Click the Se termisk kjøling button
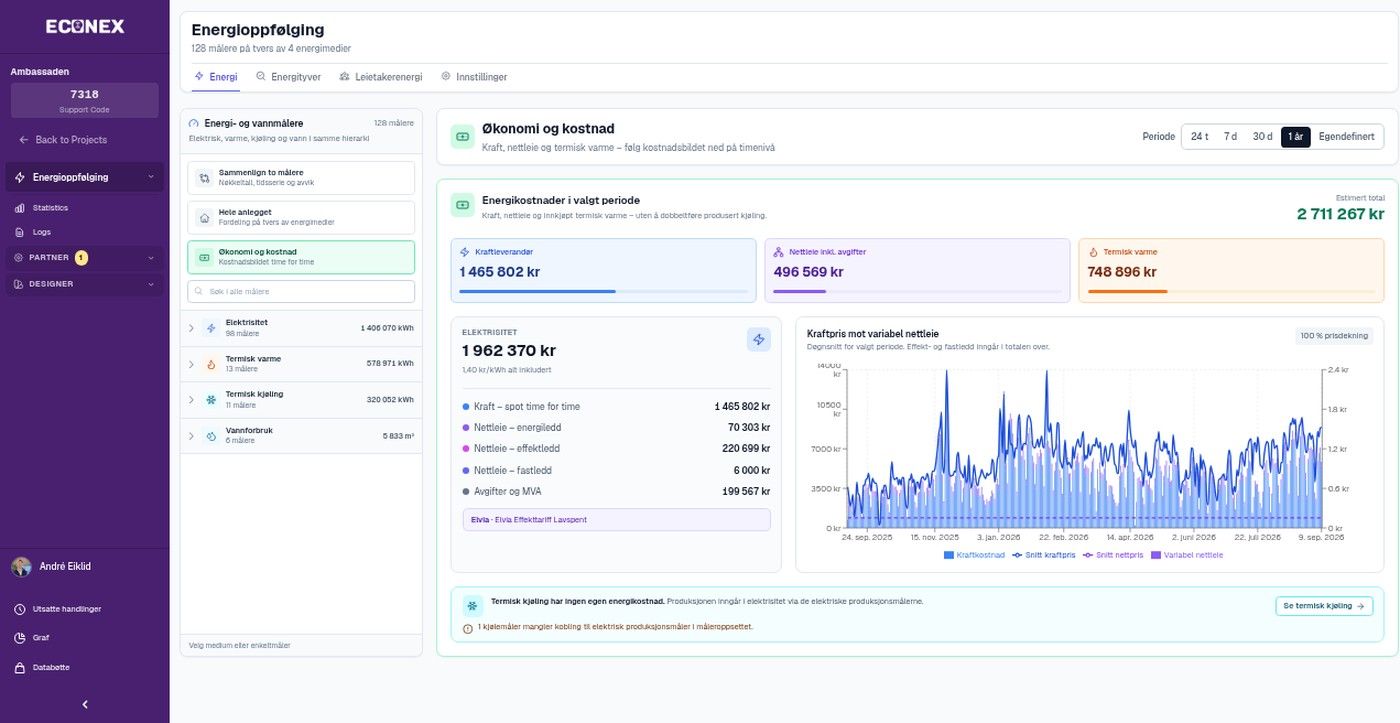Screen dimensions: 1400x723 click(x=1324, y=606)
